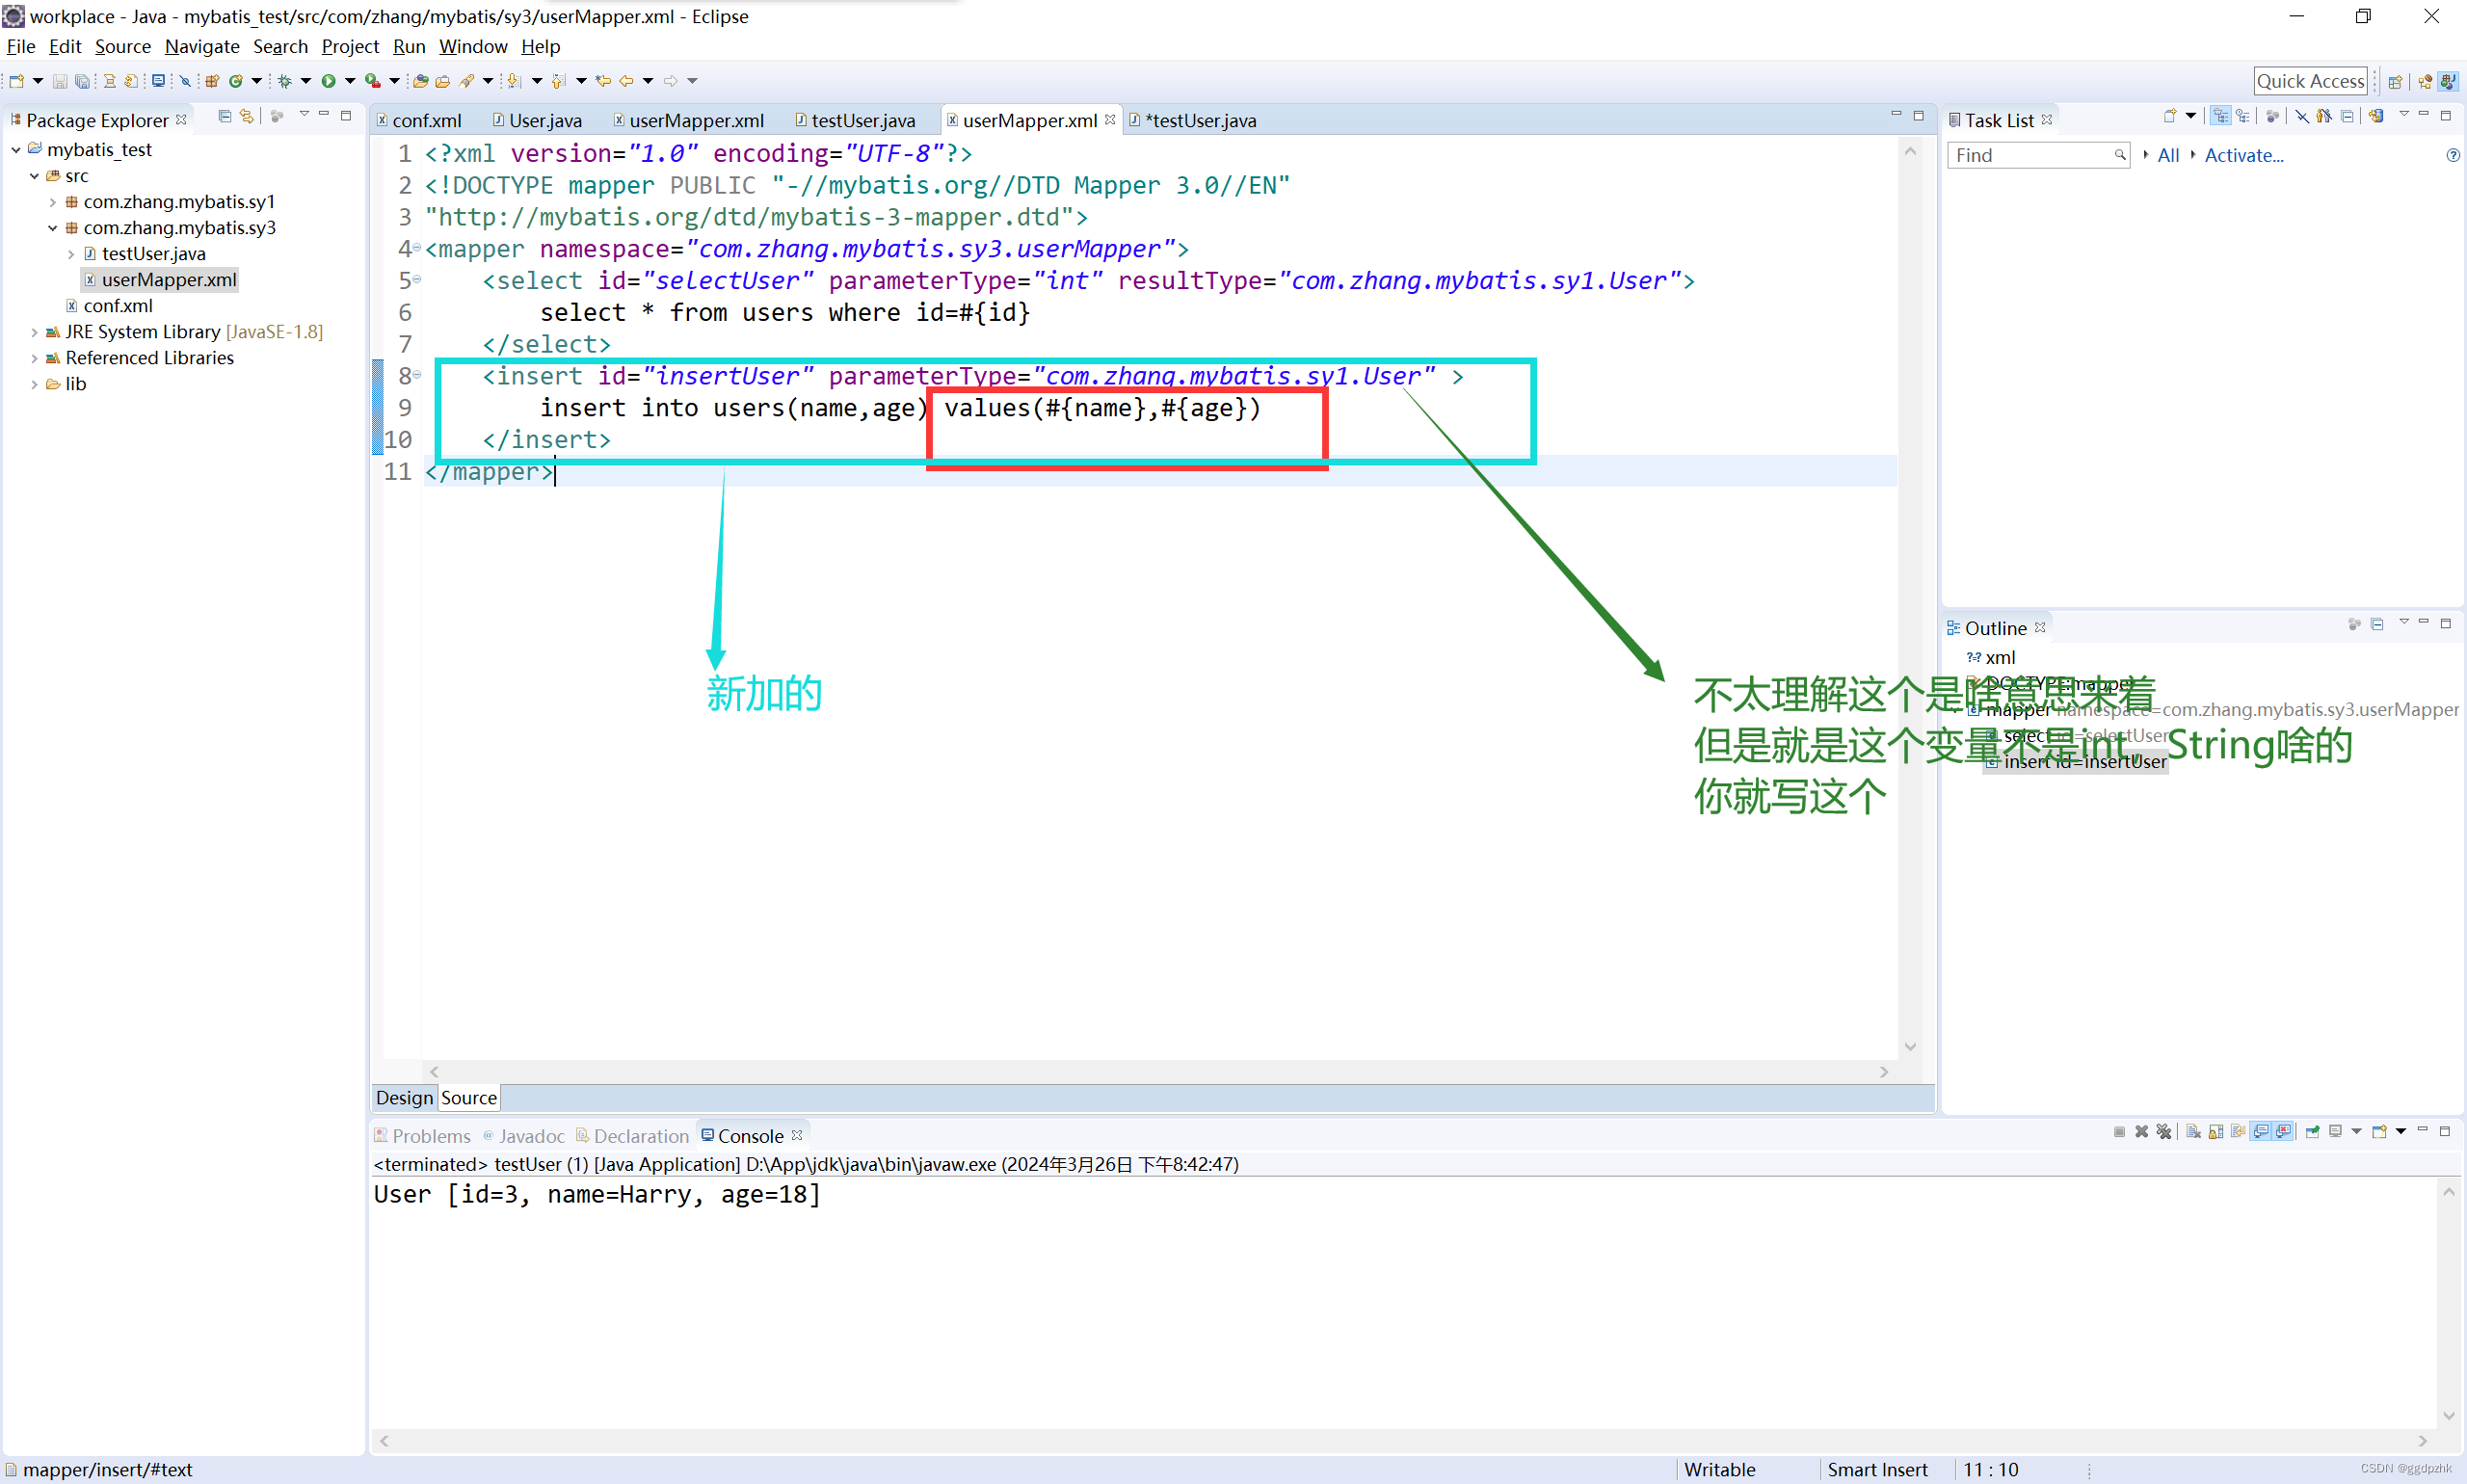Screen dimensions: 2467x1484
Task: Click the editor vertical scrollbar down arrow
Action: point(1910,1047)
